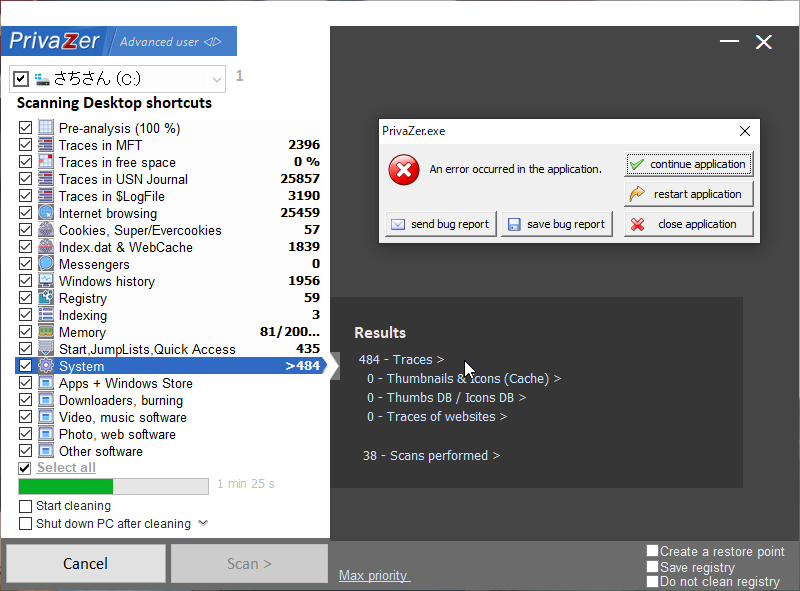Click the Apps + Windows Store icon
This screenshot has height=591, width=800.
46,383
